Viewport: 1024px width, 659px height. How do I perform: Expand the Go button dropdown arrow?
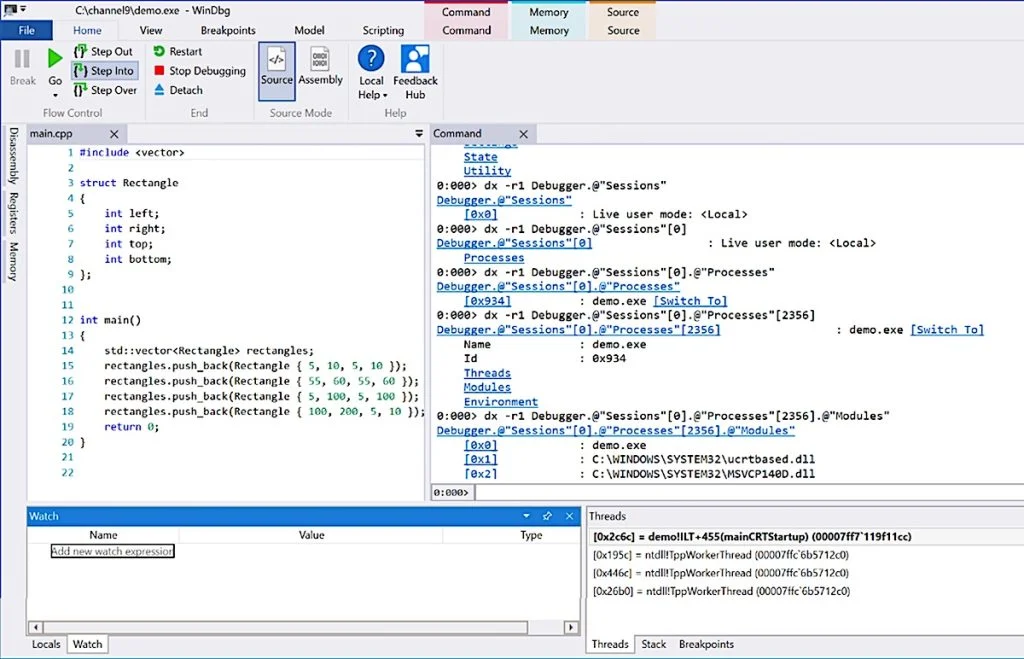coord(55,95)
